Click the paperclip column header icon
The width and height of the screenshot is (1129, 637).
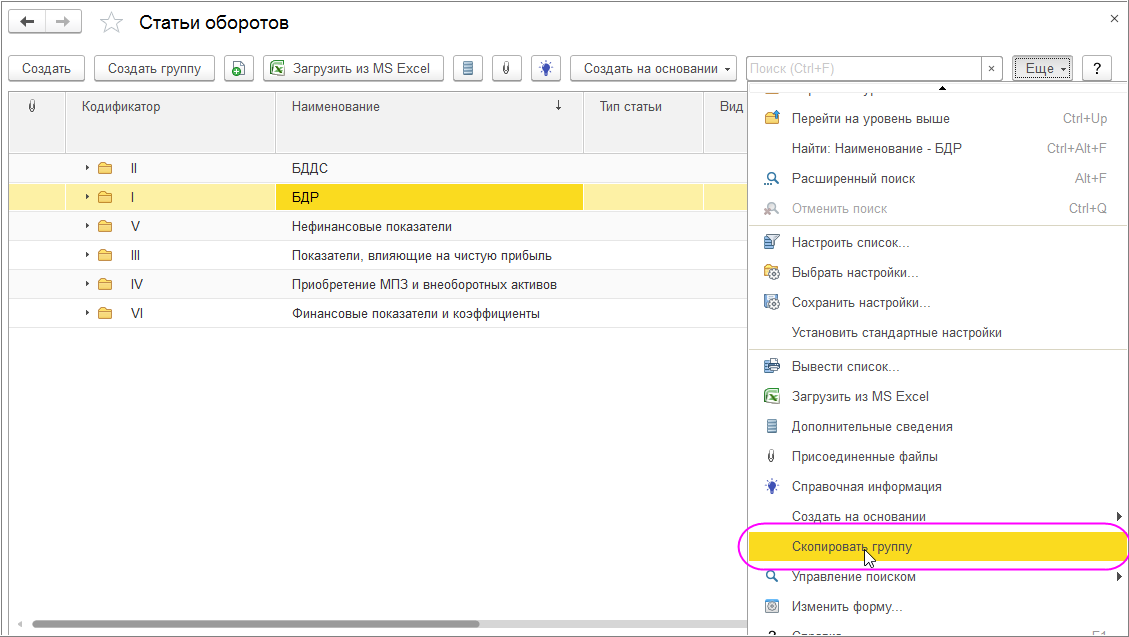tap(32, 107)
